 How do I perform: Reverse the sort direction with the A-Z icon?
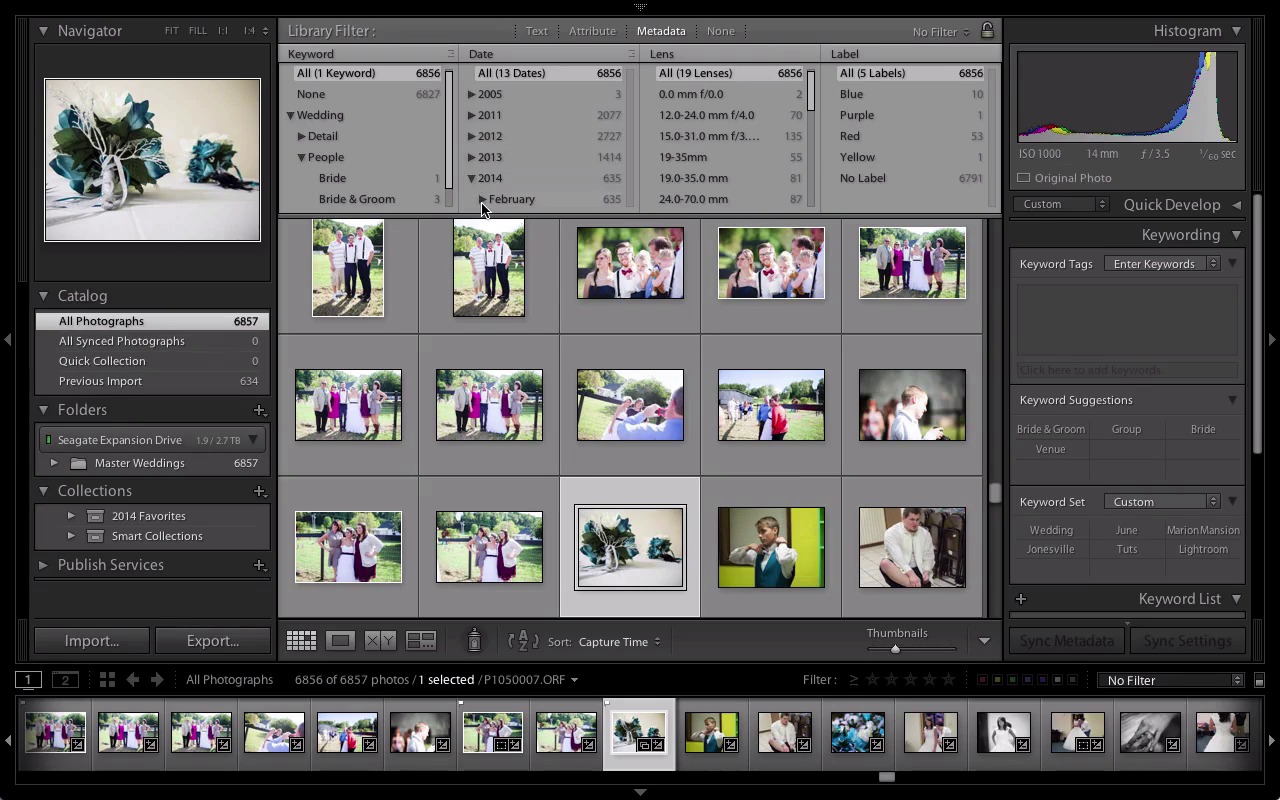(x=523, y=641)
